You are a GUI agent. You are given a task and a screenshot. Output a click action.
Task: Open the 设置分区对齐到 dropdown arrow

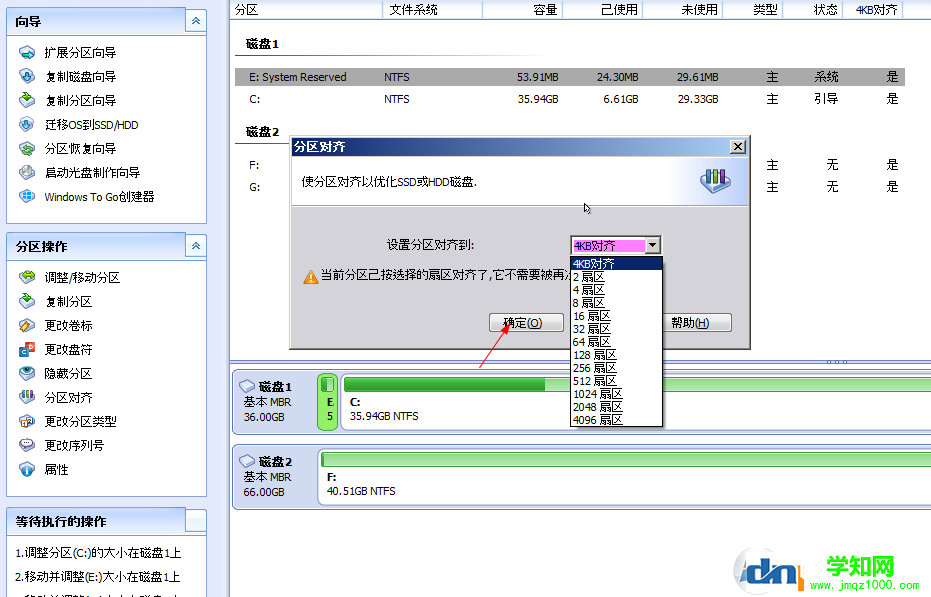tap(653, 245)
